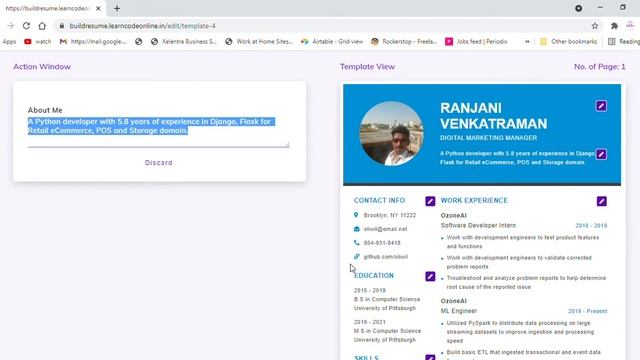
Task: Click the name 'RANJANI VENKATRAMAN'
Action: tap(493, 116)
